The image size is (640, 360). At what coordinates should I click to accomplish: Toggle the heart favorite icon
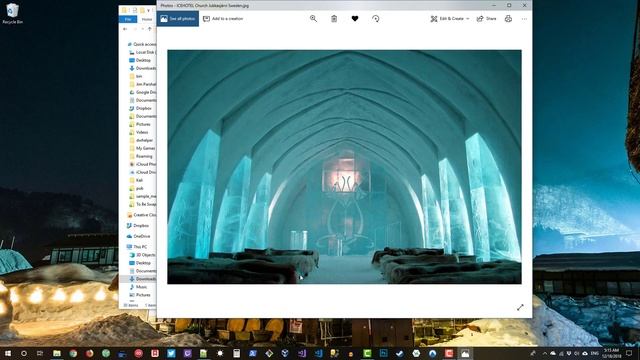(355, 18)
